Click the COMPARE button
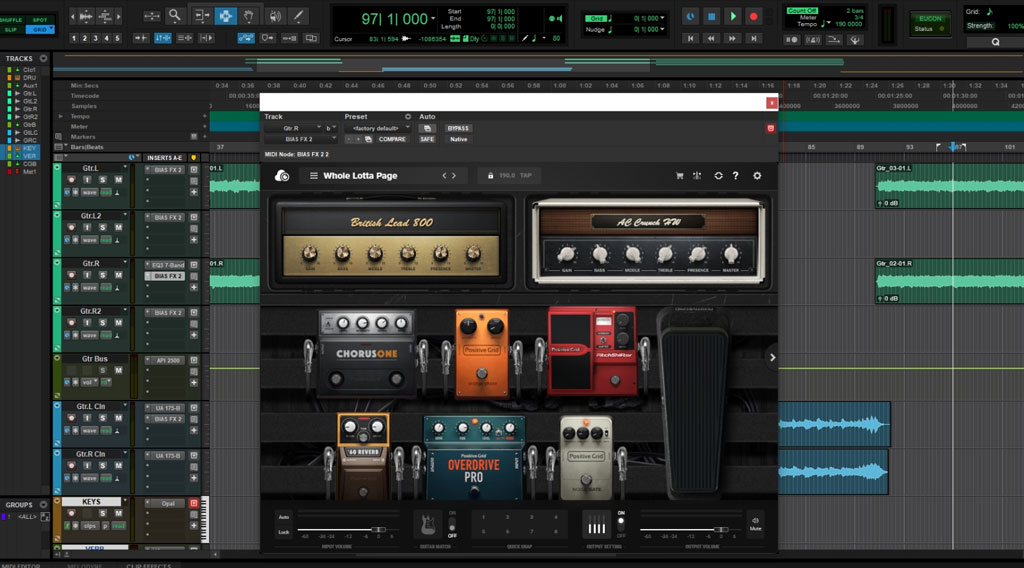Image resolution: width=1024 pixels, height=568 pixels. point(392,139)
